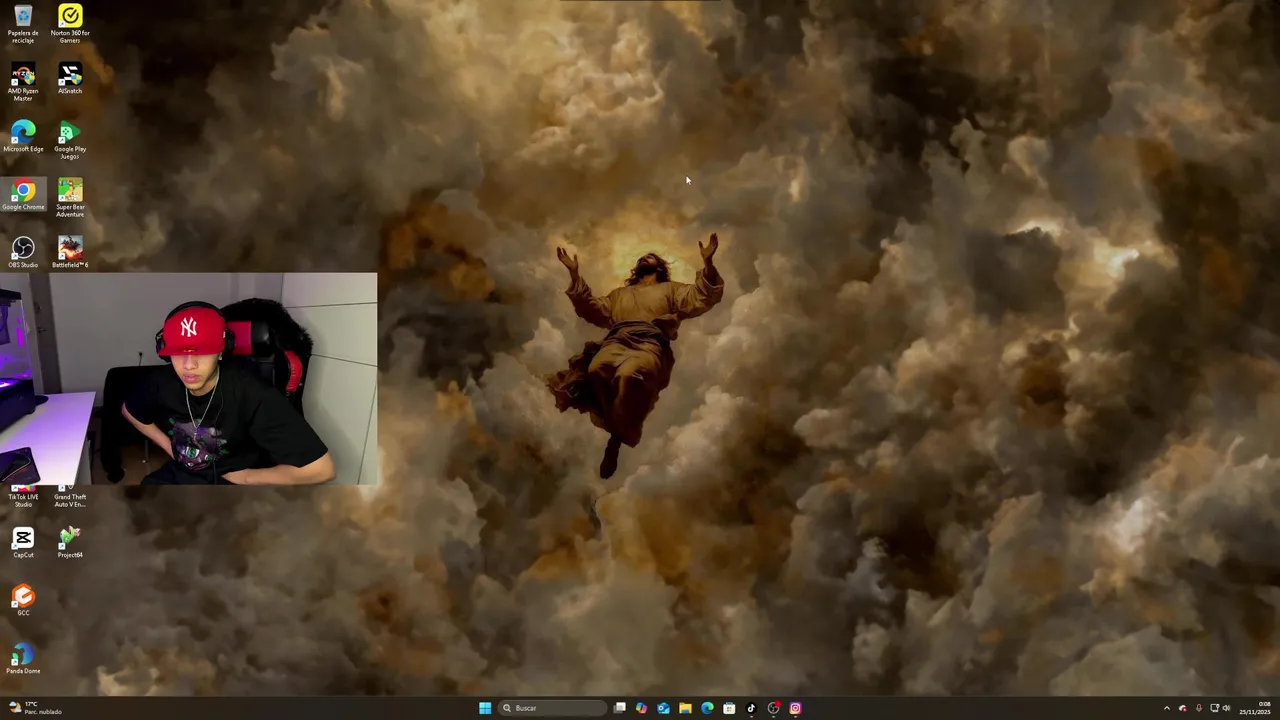
Task: Open the clock and date flyout
Action: click(x=1255, y=708)
